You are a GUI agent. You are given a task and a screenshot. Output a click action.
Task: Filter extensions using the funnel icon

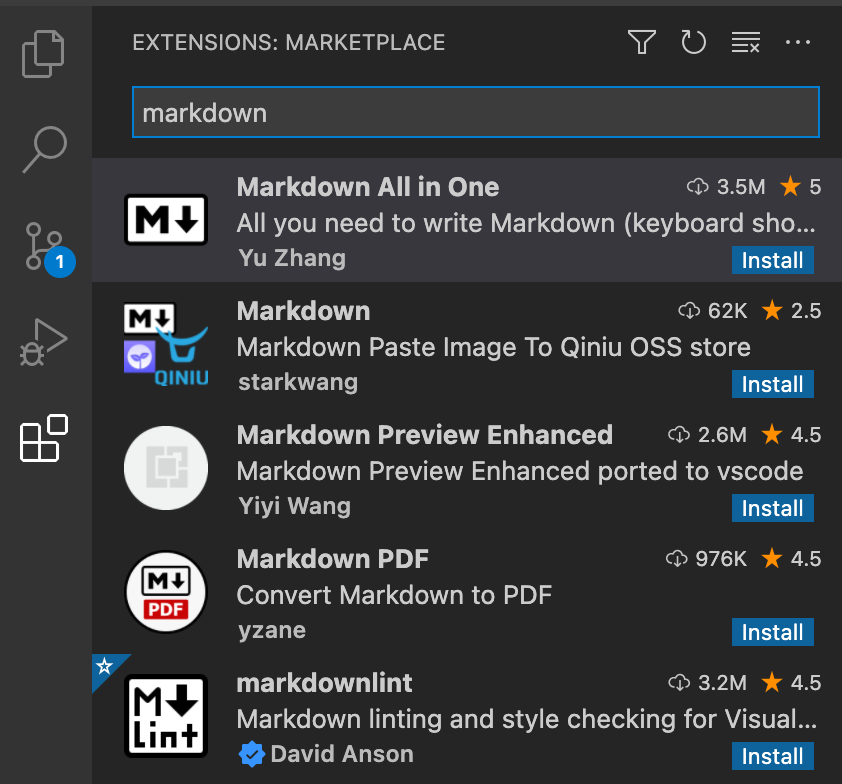(642, 42)
